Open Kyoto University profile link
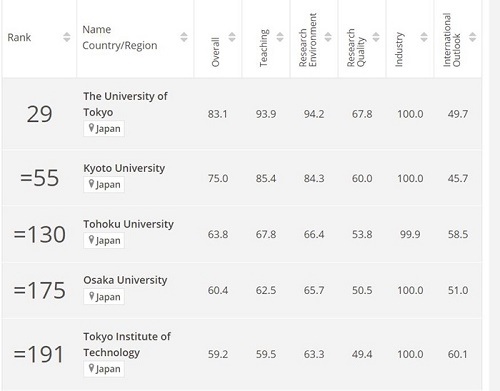Screen dimensions: 500x391 [x=124, y=168]
